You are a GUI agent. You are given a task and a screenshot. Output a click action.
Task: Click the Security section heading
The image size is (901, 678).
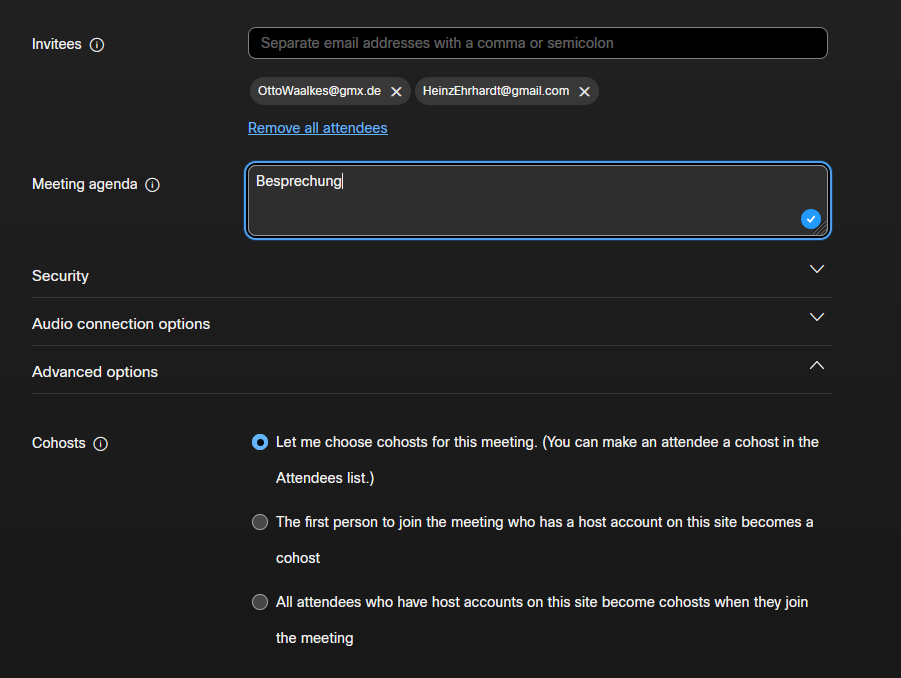click(x=61, y=276)
